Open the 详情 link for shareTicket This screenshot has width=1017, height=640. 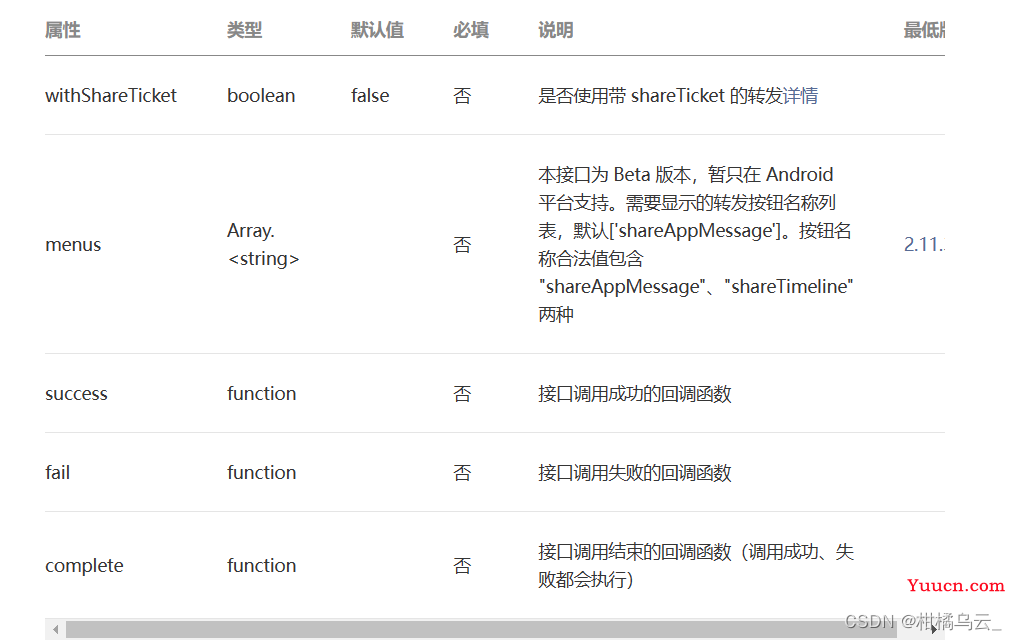pyautogui.click(x=800, y=96)
